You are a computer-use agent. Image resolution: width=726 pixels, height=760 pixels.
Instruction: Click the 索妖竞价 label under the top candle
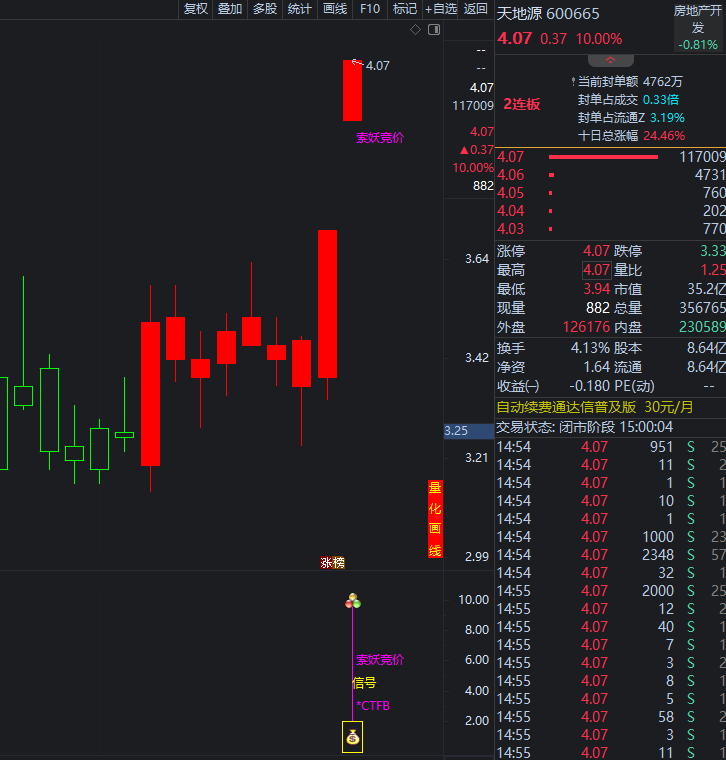(x=380, y=138)
